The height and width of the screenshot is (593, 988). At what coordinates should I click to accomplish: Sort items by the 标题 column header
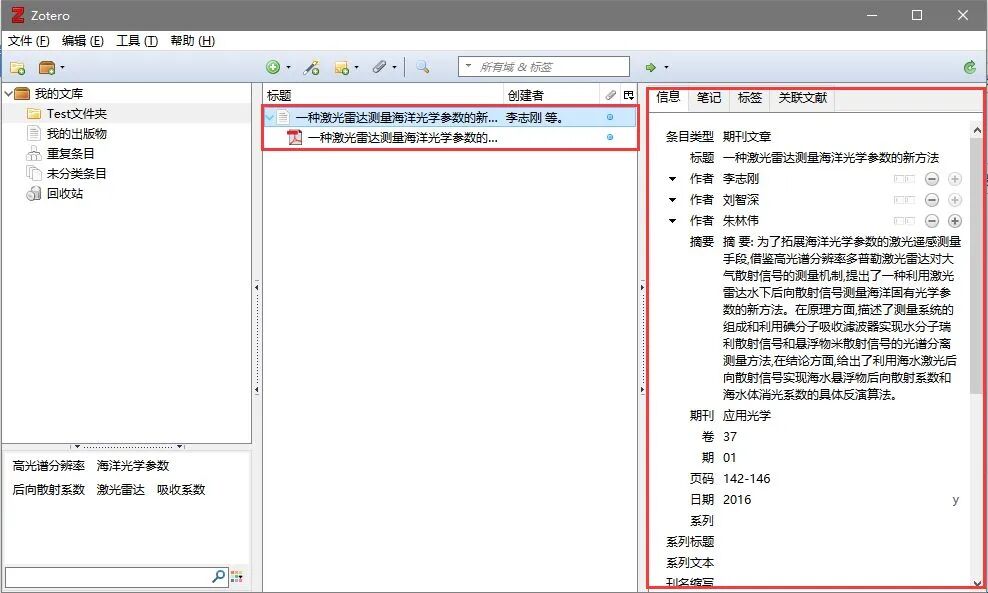click(x=383, y=95)
